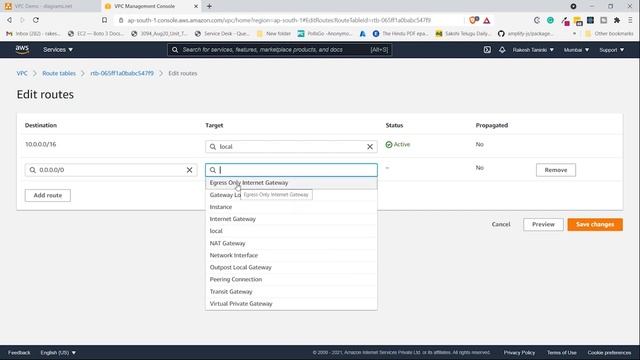Open Brave Shields icon

473,20
